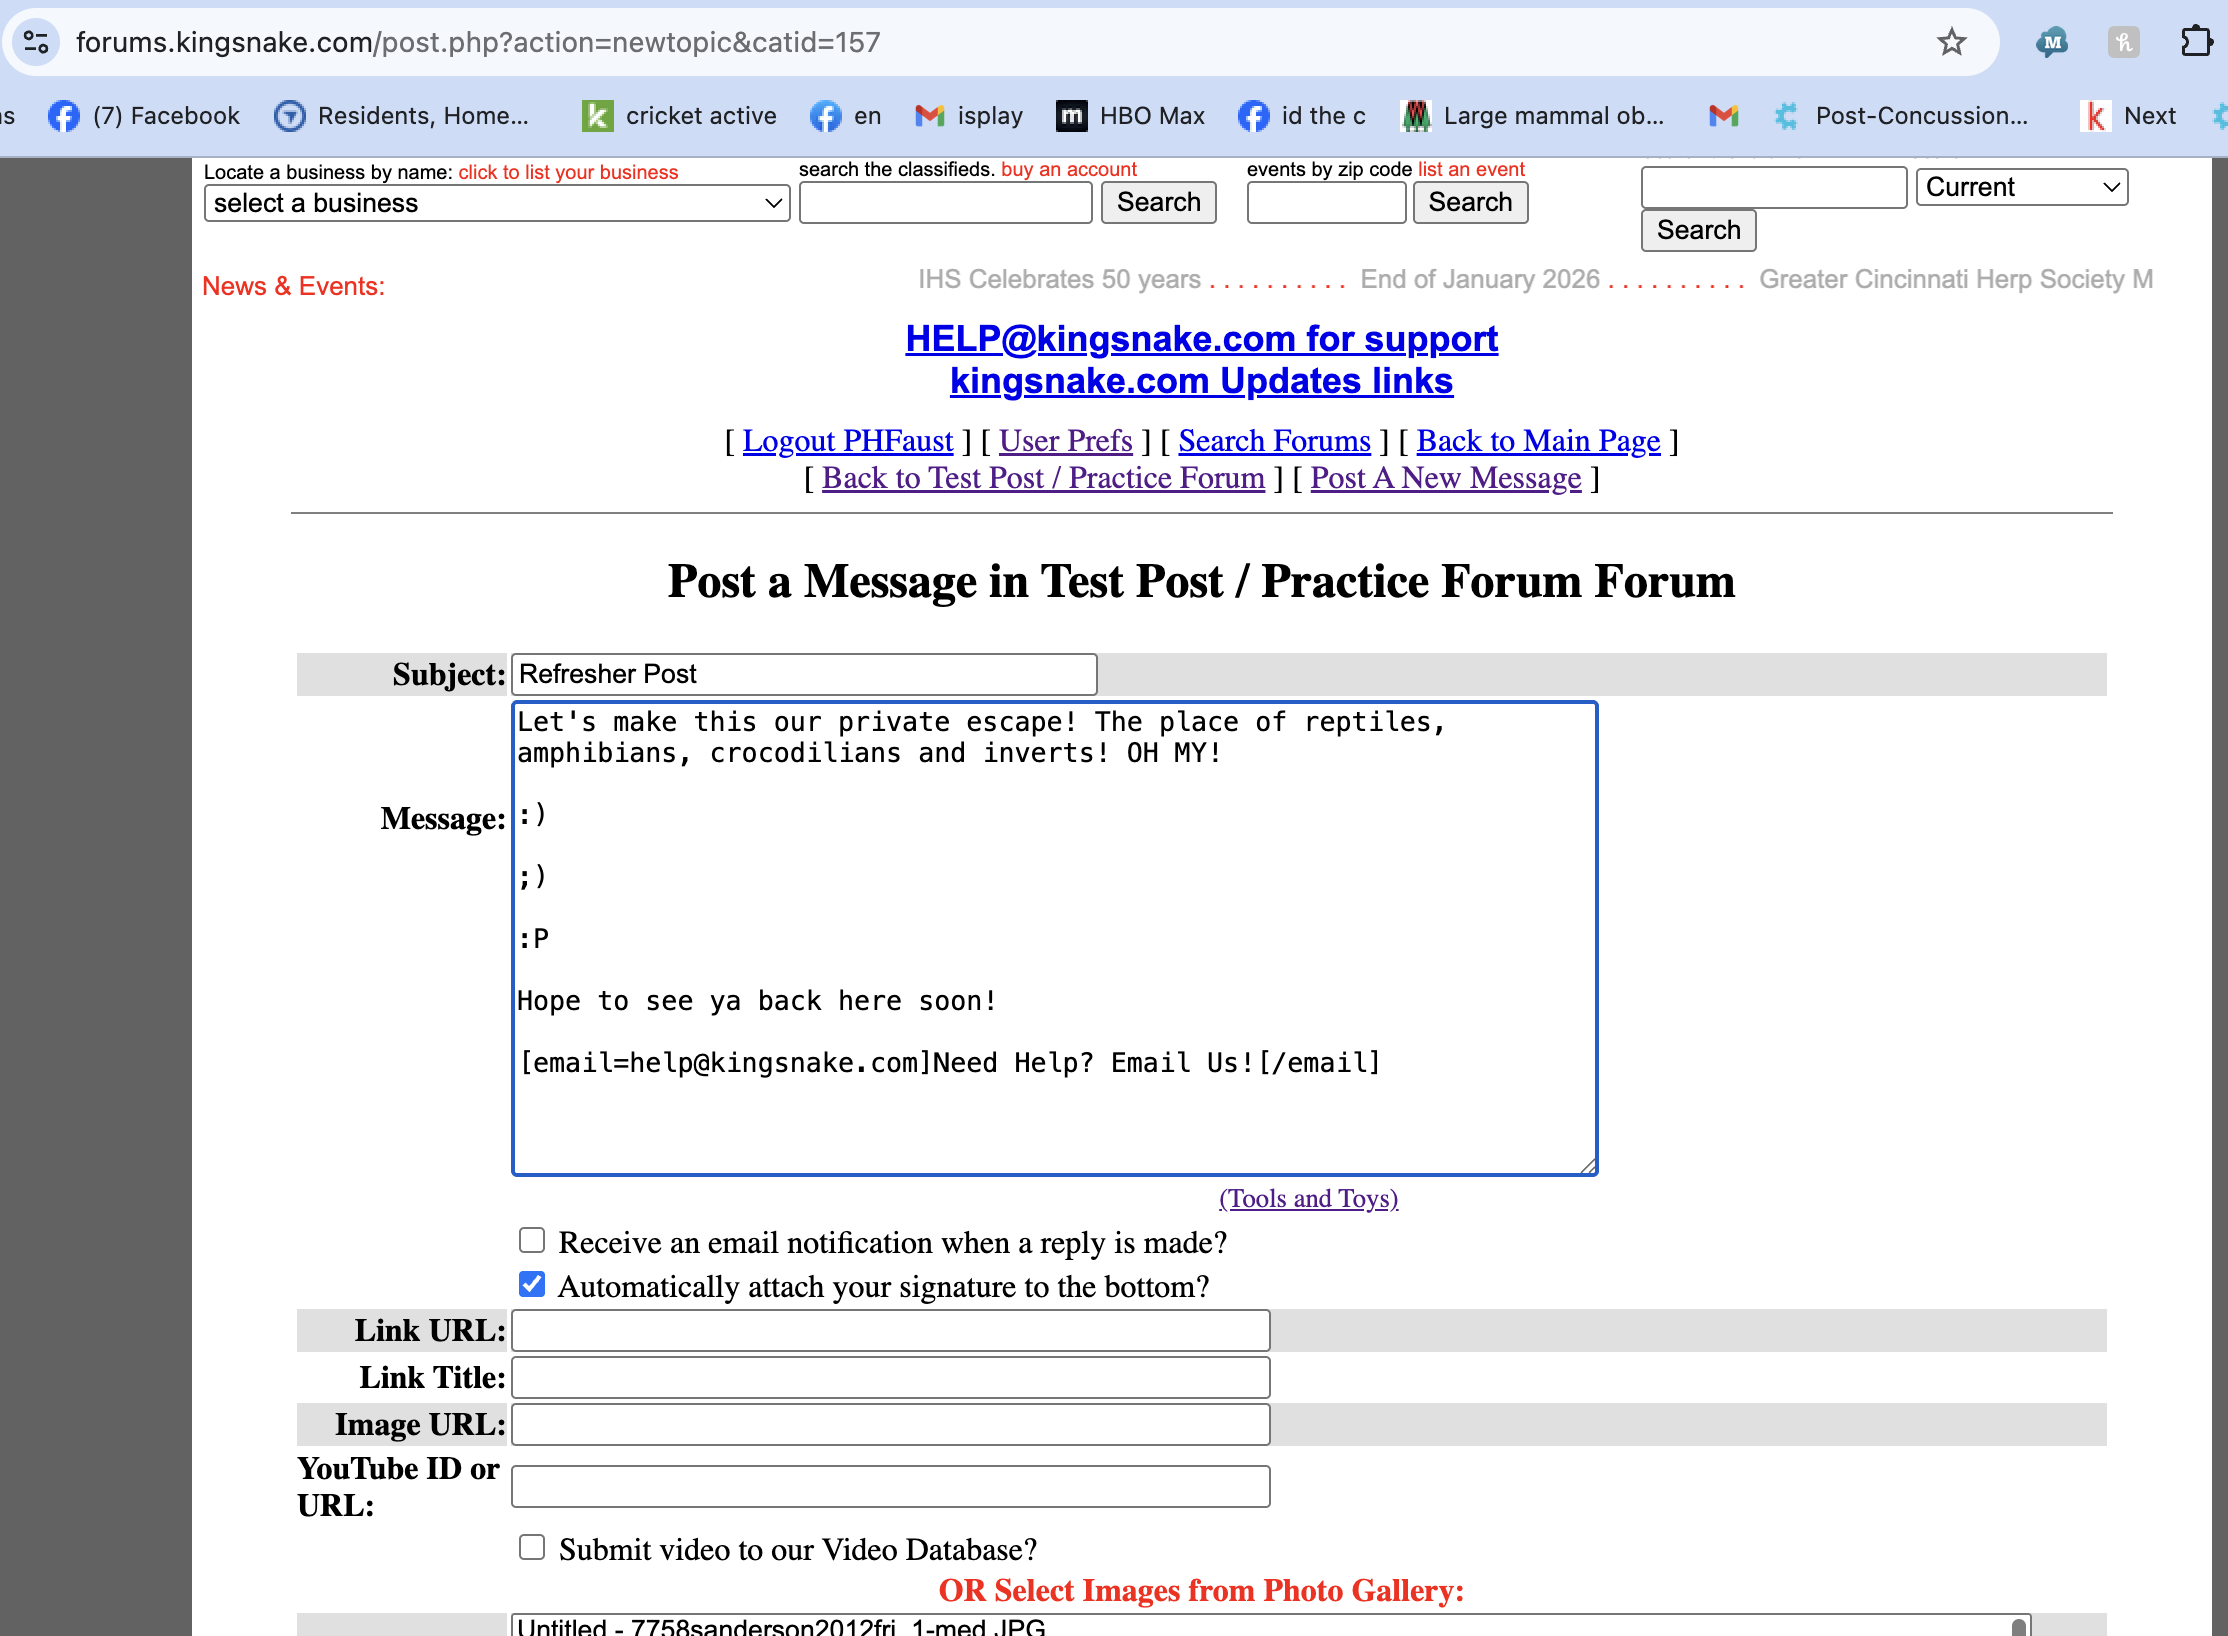Open the HBO Max bookmark
Image resolution: width=2228 pixels, height=1636 pixels.
click(1131, 116)
